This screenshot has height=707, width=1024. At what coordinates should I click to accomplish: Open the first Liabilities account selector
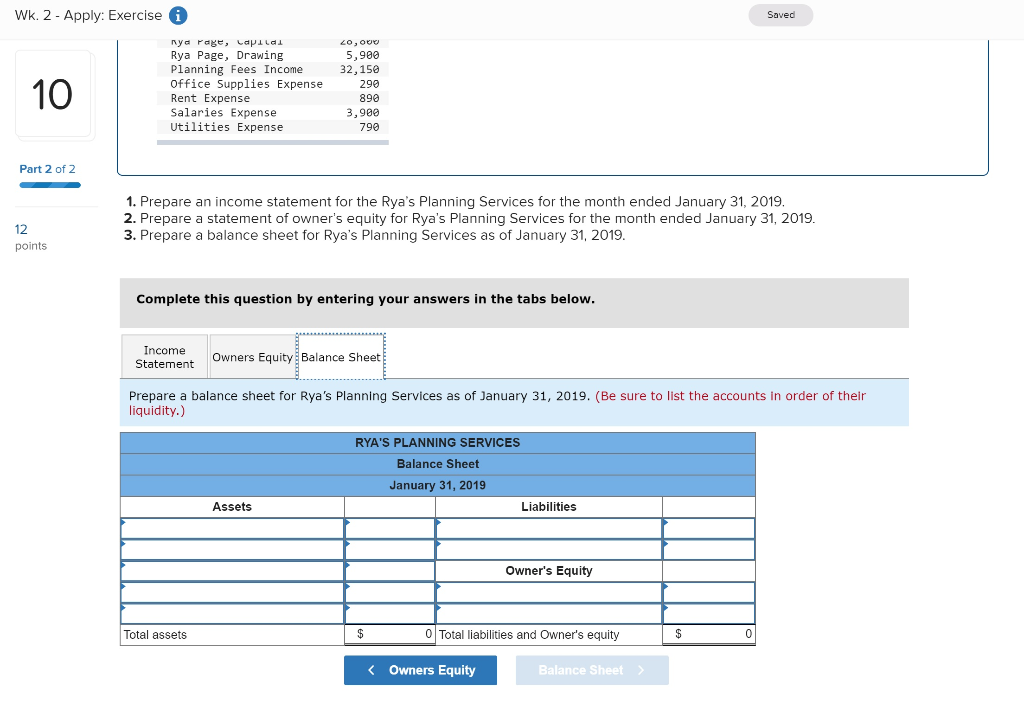click(548, 528)
